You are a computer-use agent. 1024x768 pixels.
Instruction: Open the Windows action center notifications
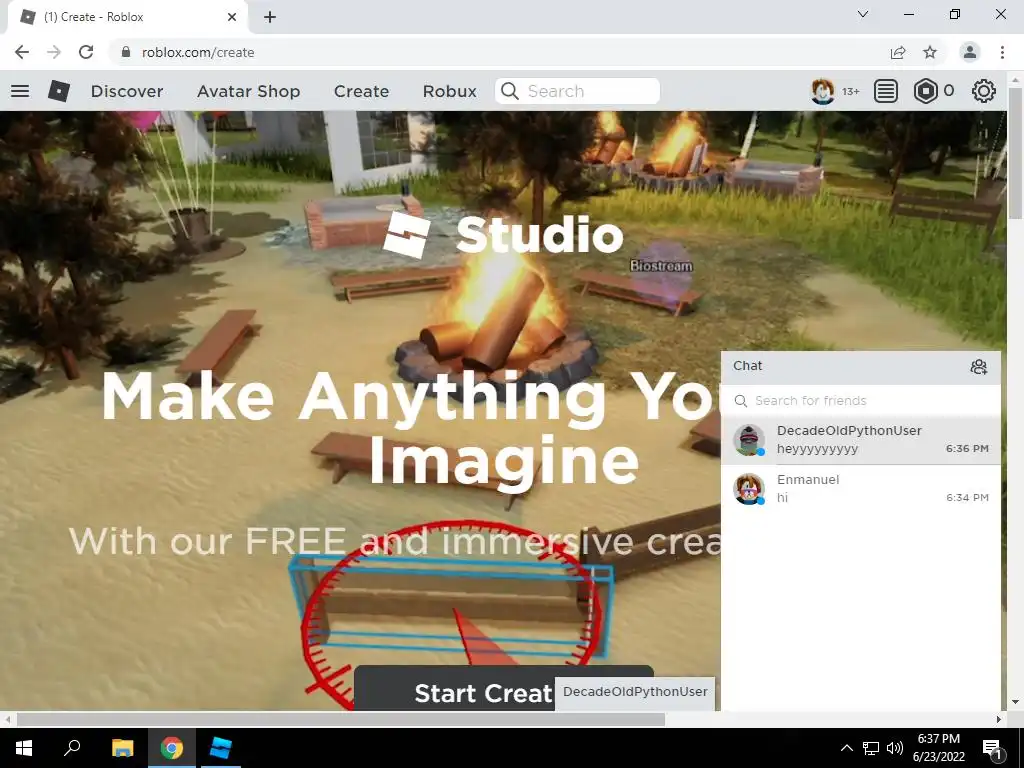(992, 748)
